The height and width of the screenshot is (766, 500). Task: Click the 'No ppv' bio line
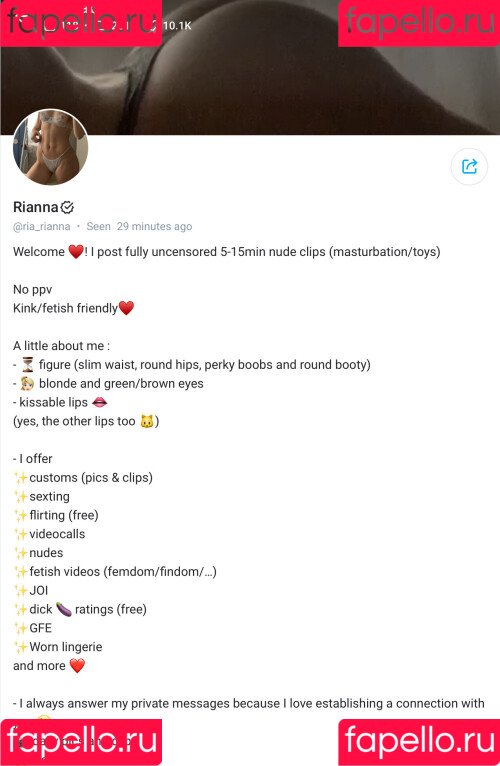(32, 290)
